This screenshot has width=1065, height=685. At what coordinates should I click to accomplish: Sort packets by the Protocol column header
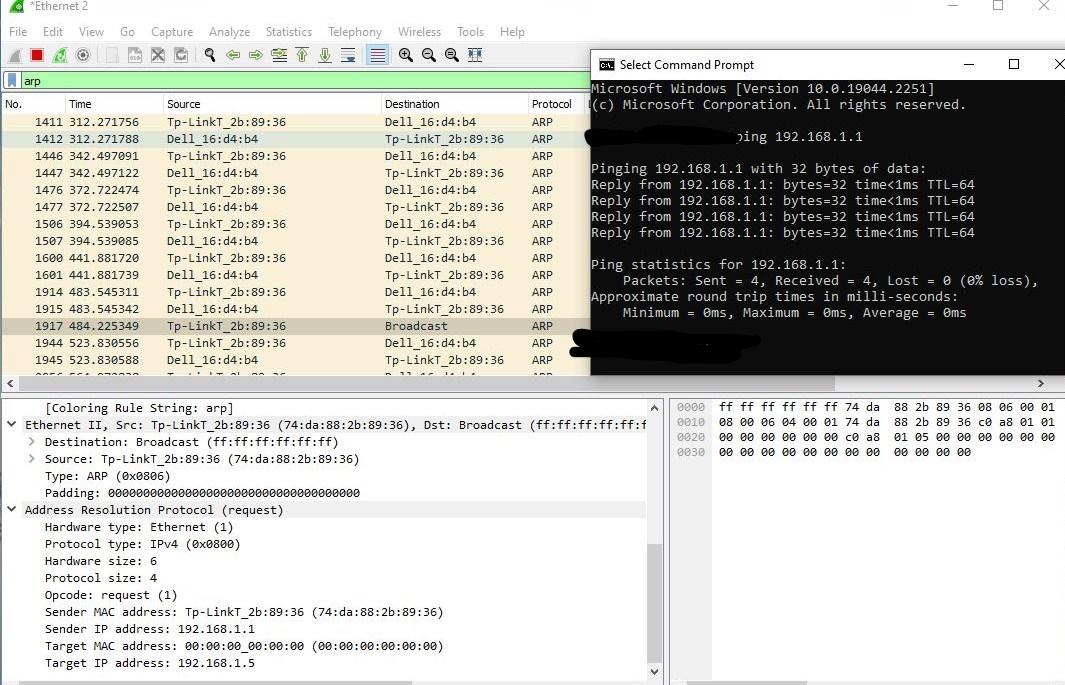coord(556,104)
